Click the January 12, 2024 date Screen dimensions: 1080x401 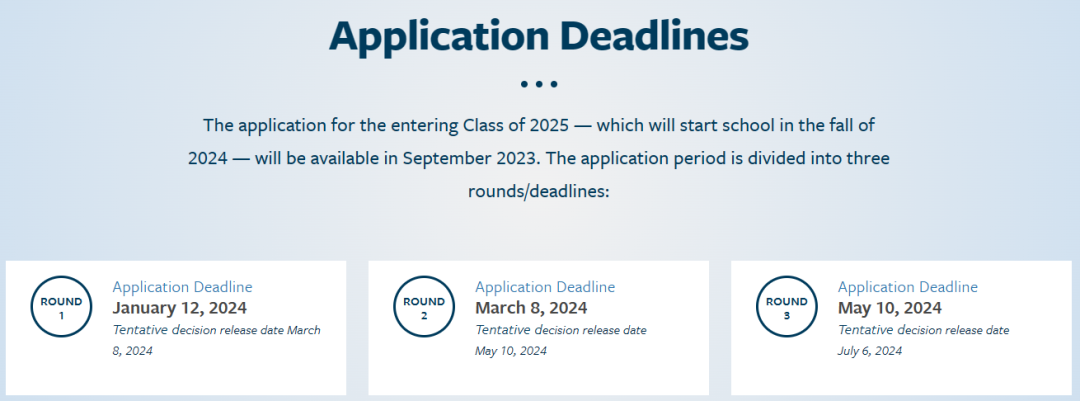pyautogui.click(x=180, y=307)
